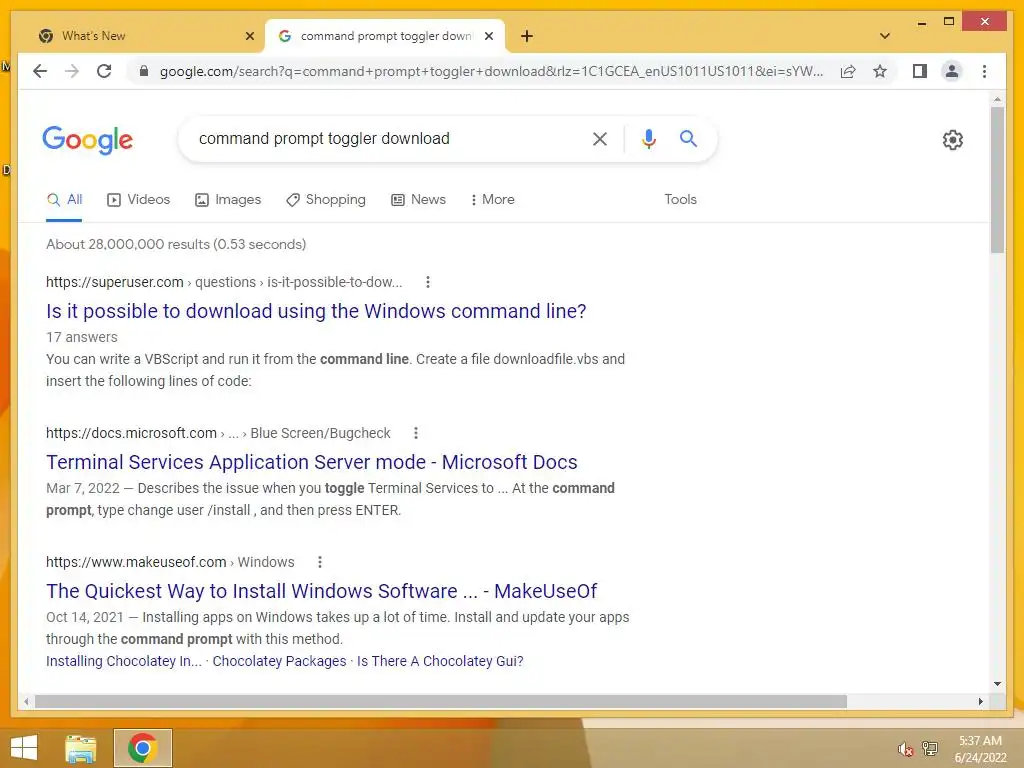Open the Chrome profile menu
This screenshot has width=1024, height=768.
(952, 71)
